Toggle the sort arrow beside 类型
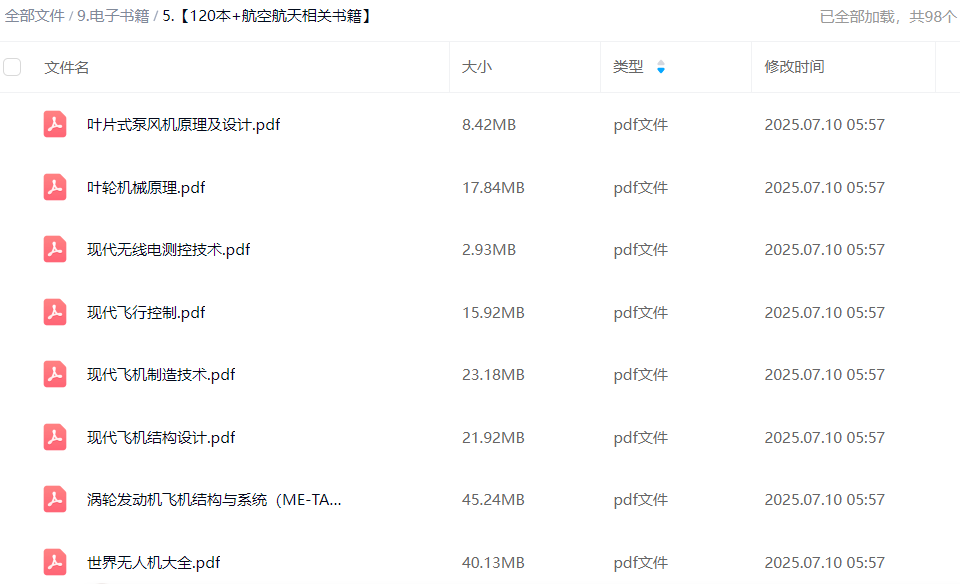Viewport: 960px width, 584px height. click(x=661, y=67)
